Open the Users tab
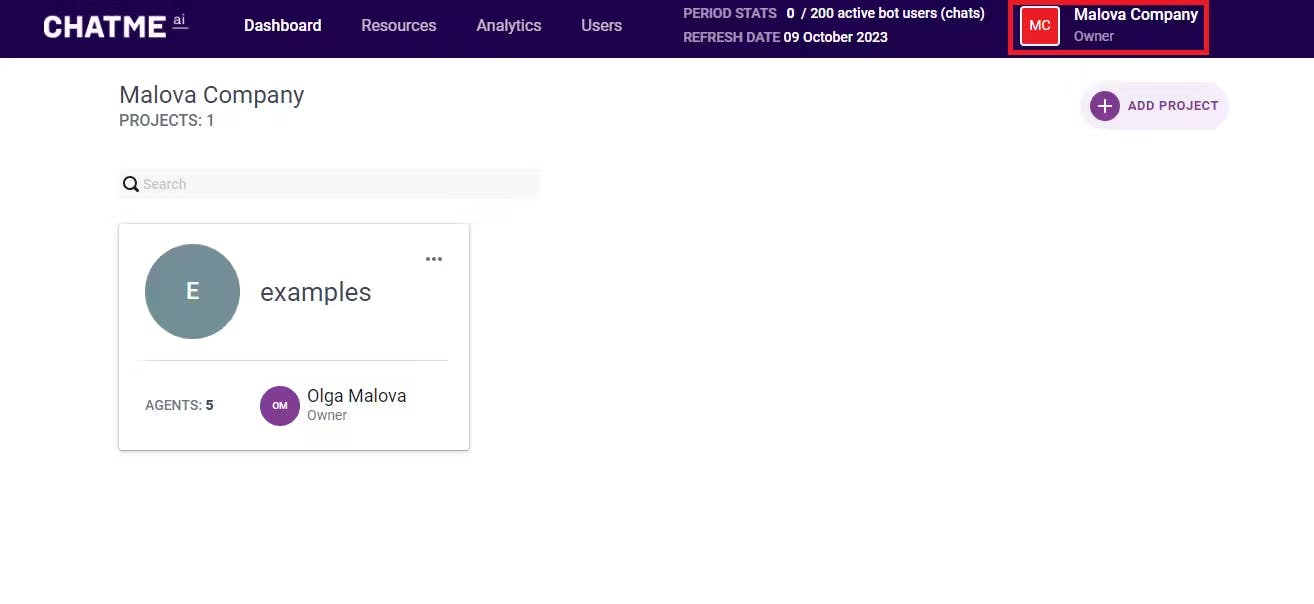 (601, 26)
